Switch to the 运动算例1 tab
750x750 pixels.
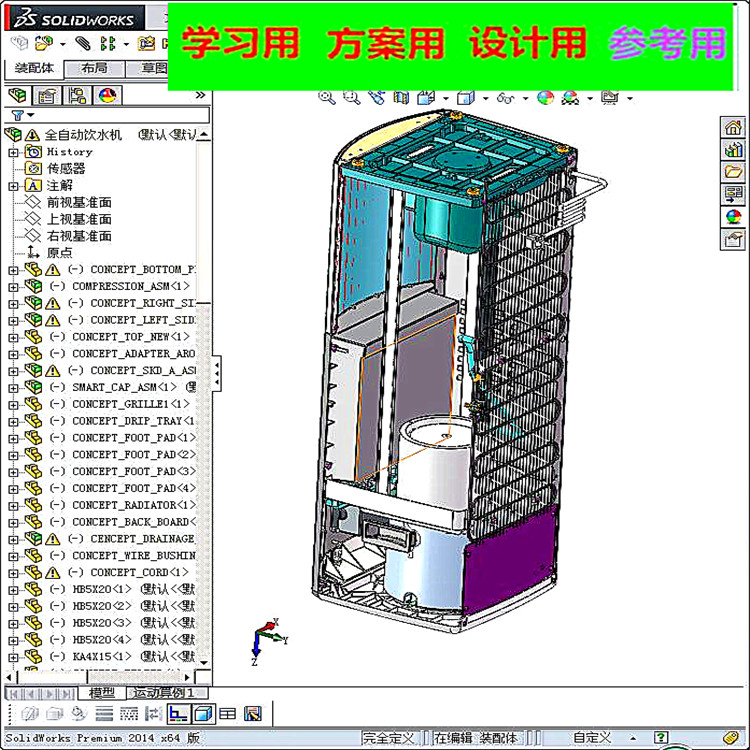pos(167,693)
